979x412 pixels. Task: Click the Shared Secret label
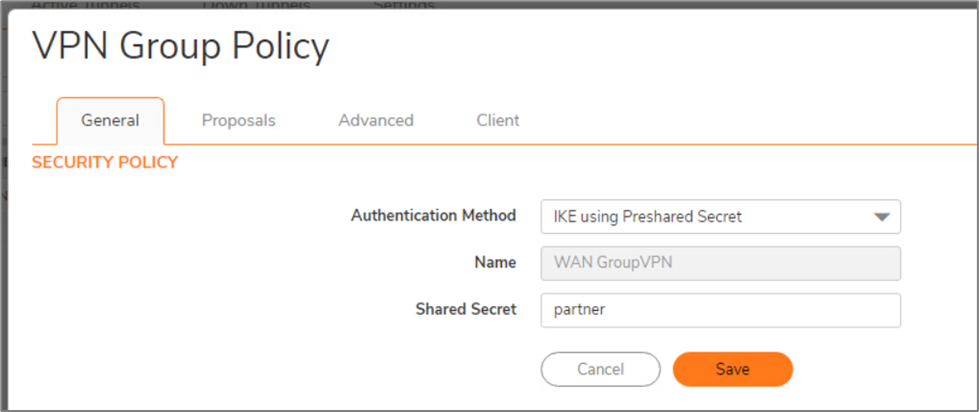[465, 310]
